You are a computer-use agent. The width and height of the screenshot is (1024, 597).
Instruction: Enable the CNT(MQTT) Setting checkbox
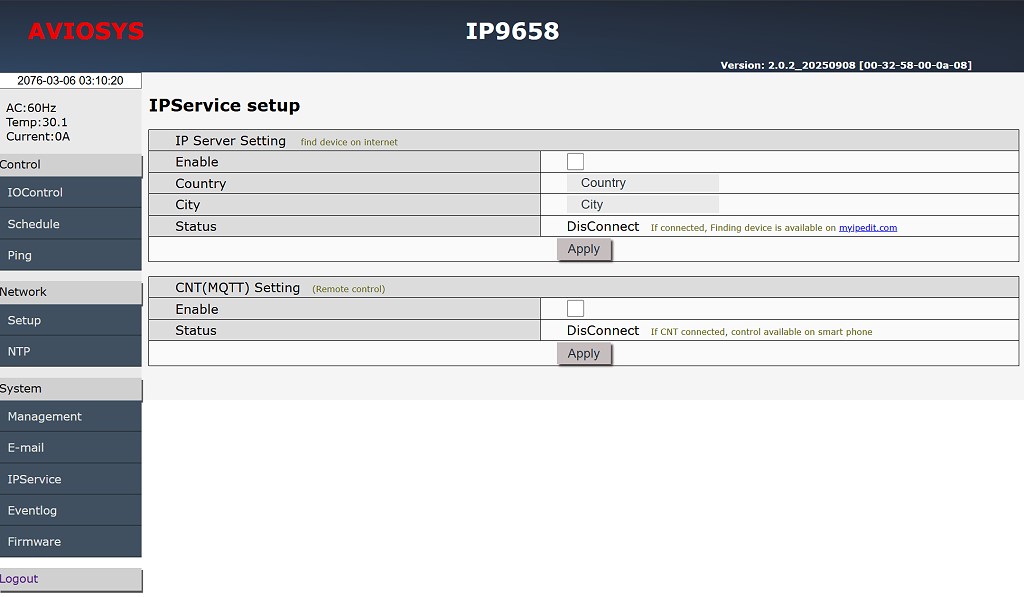pyautogui.click(x=575, y=309)
